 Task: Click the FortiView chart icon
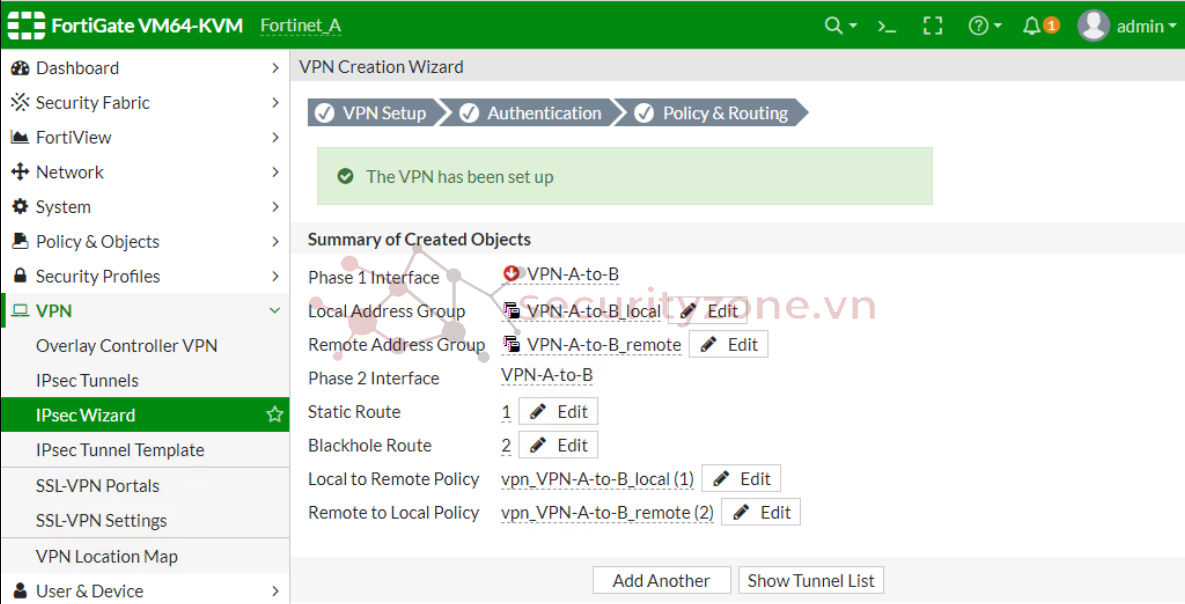click(x=20, y=138)
